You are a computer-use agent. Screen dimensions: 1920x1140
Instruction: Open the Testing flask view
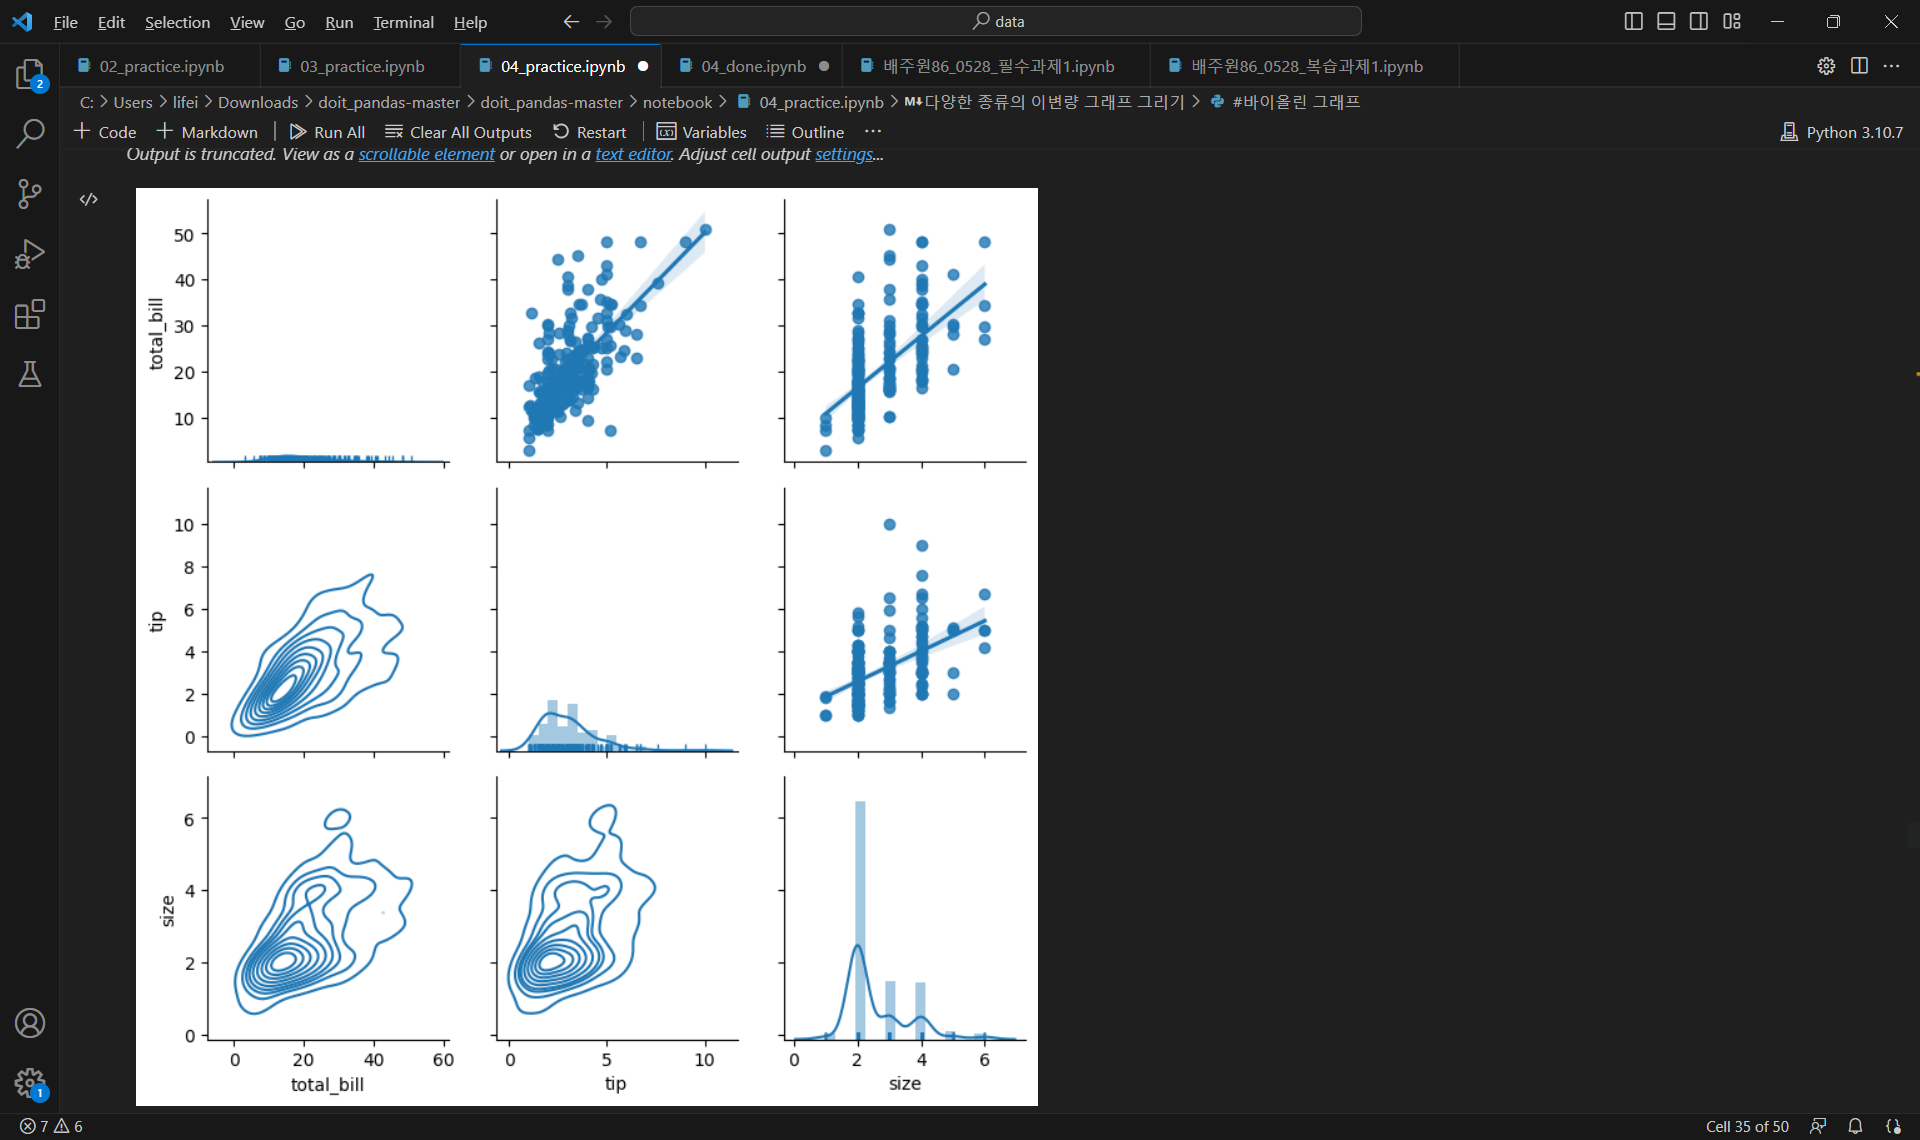point(30,374)
